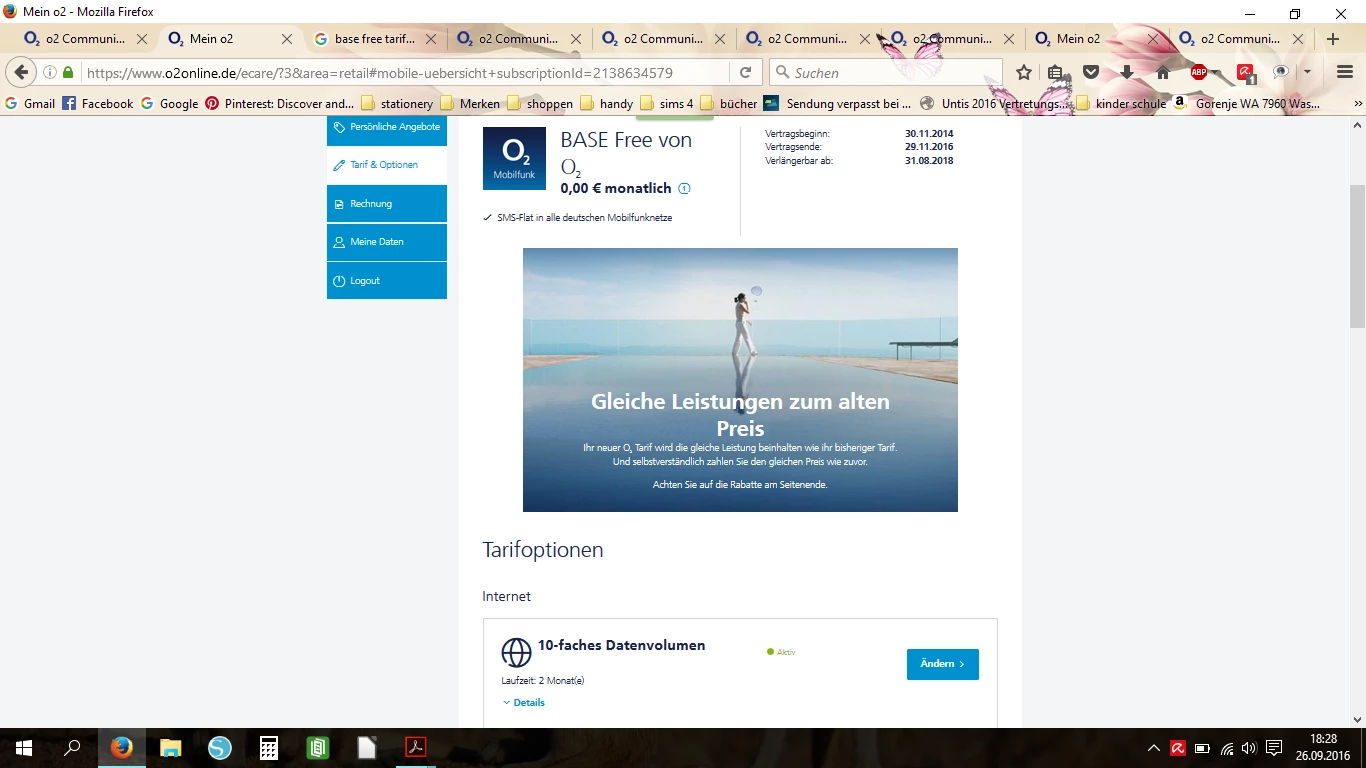Open the Facebook bookmark
The width and height of the screenshot is (1366, 768).
[97, 103]
